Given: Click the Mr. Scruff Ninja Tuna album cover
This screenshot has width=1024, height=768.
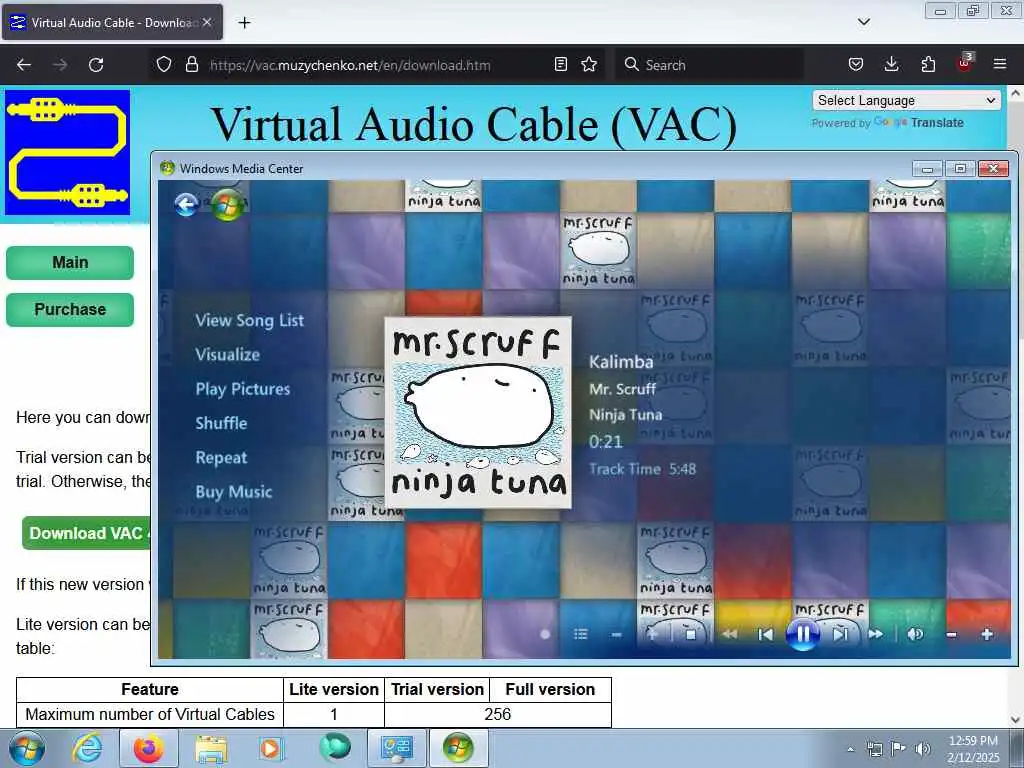Looking at the screenshot, I should [x=478, y=413].
